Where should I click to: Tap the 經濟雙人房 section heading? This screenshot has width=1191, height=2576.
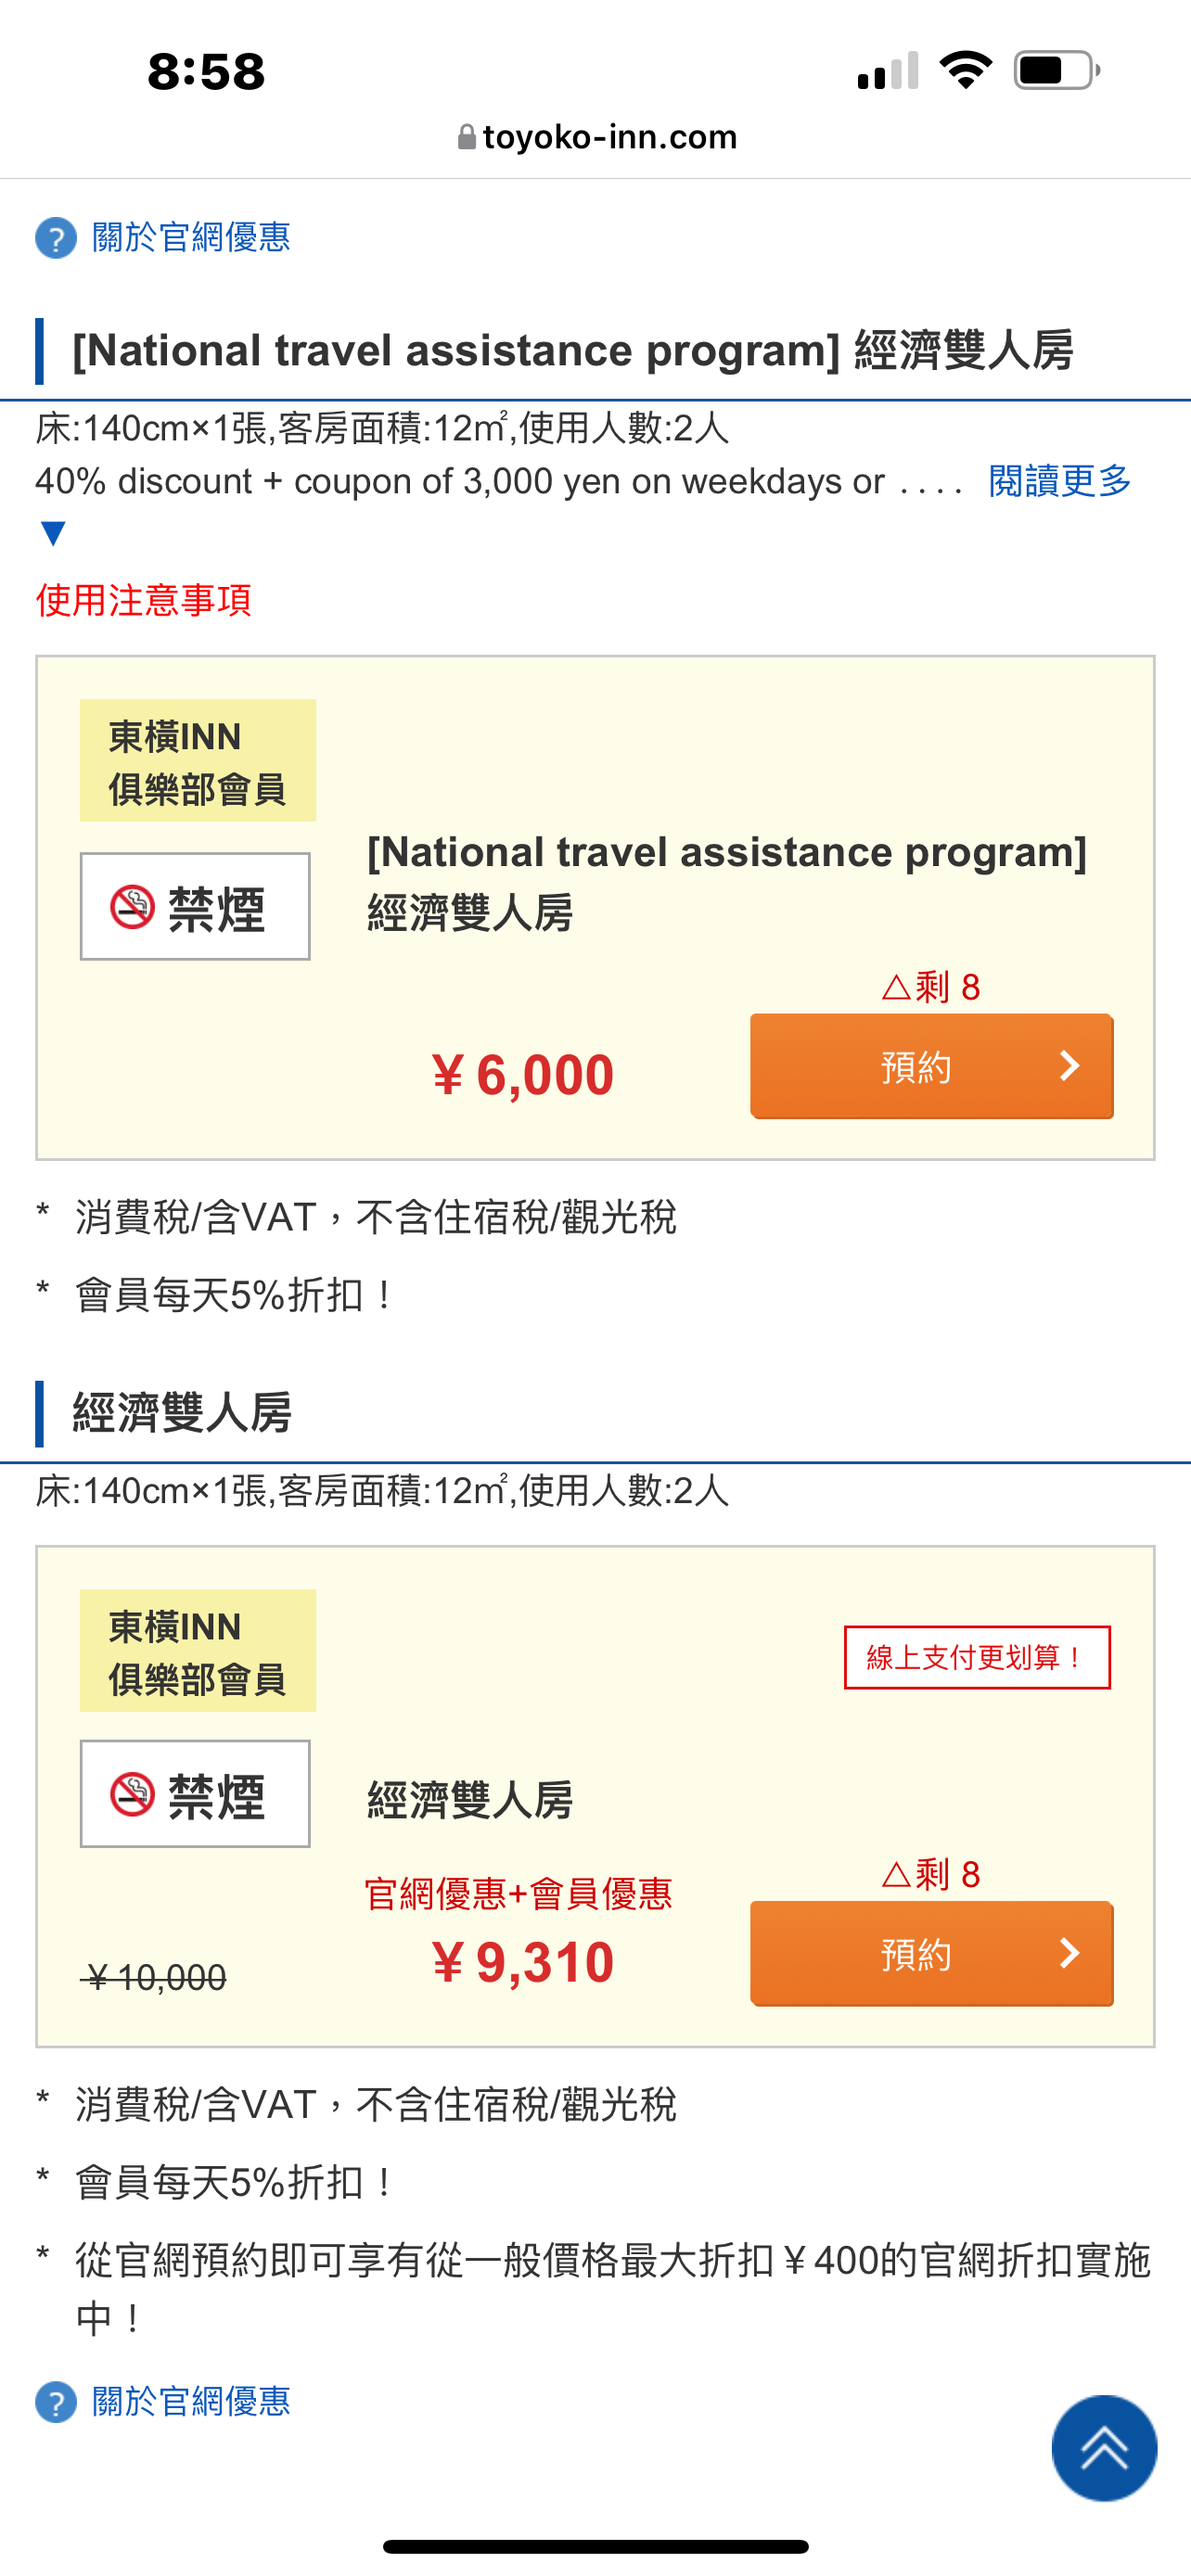182,1413
